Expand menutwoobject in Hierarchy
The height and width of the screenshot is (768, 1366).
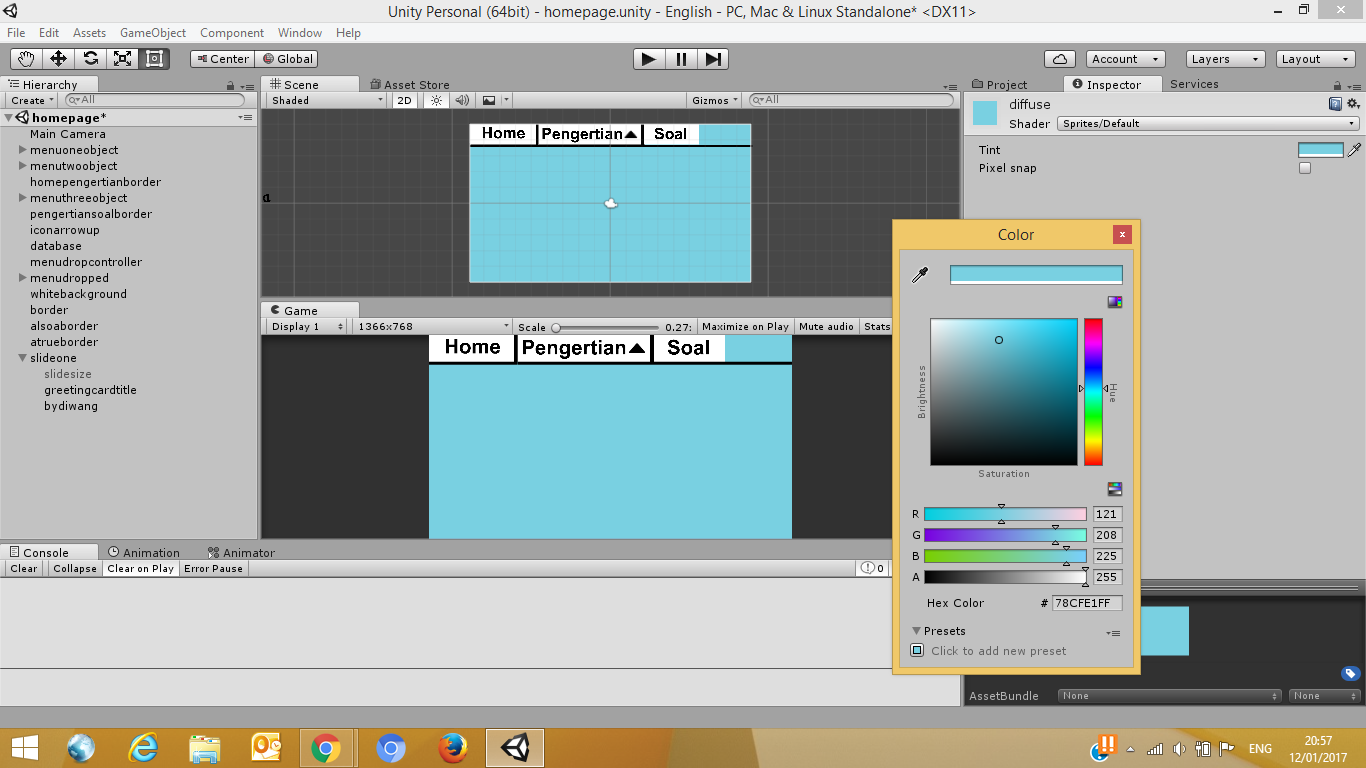pos(23,166)
